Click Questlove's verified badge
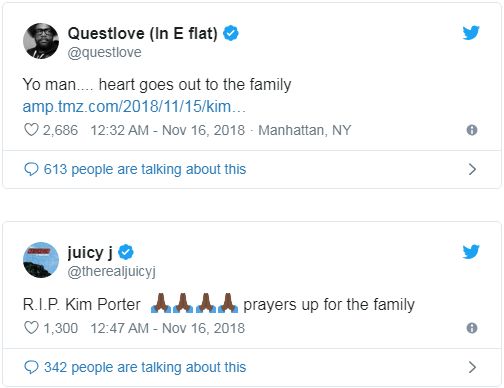Image resolution: width=504 pixels, height=388 pixels. tap(231, 33)
